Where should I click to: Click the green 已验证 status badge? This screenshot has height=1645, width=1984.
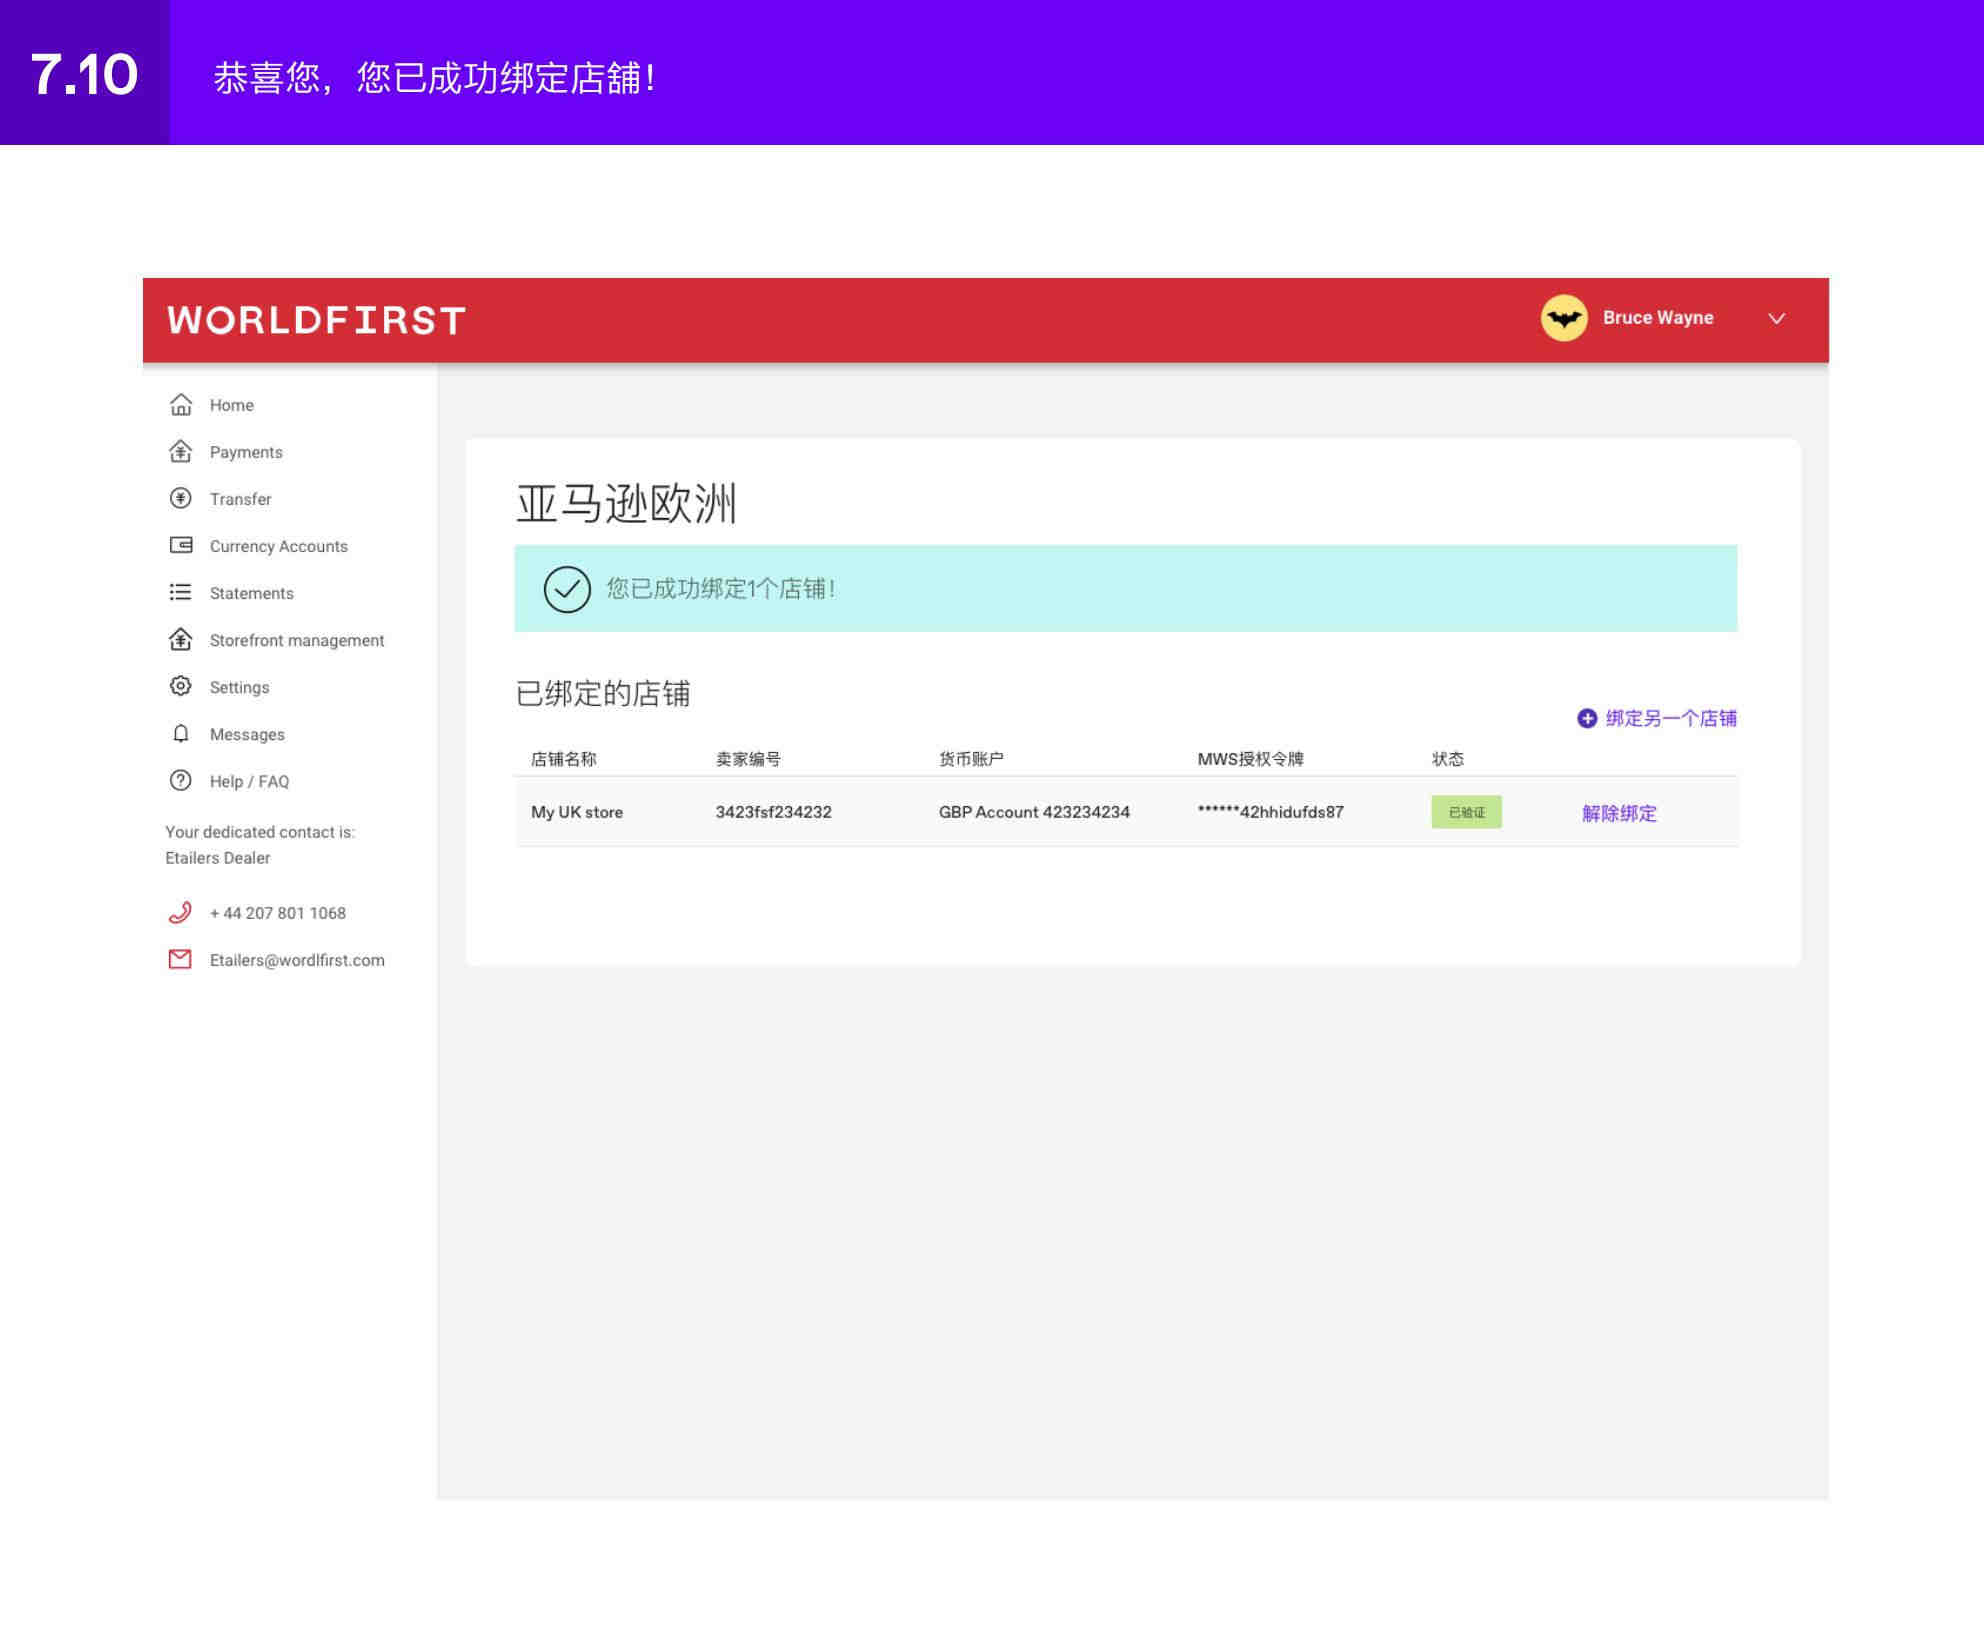point(1466,812)
